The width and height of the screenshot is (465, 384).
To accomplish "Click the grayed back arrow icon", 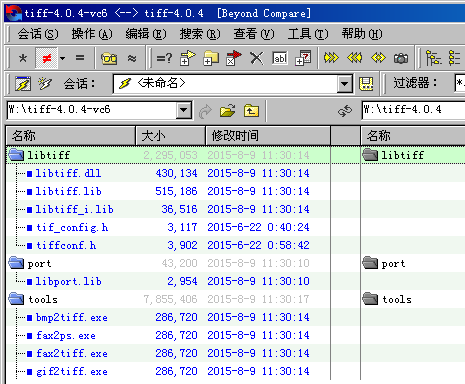I will 205,111.
